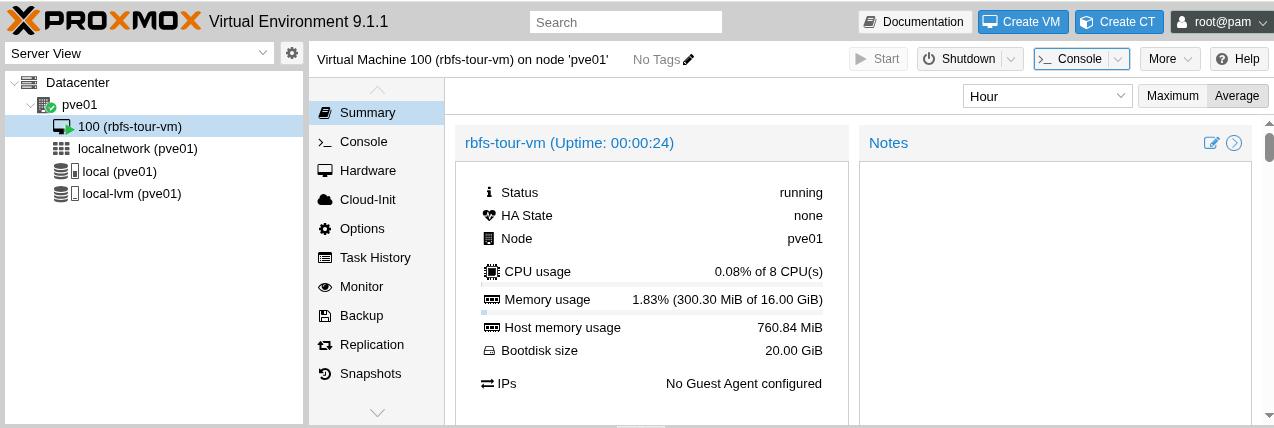Click the Proxmox logo
The width and height of the screenshot is (1274, 428).
pyautogui.click(x=105, y=20)
